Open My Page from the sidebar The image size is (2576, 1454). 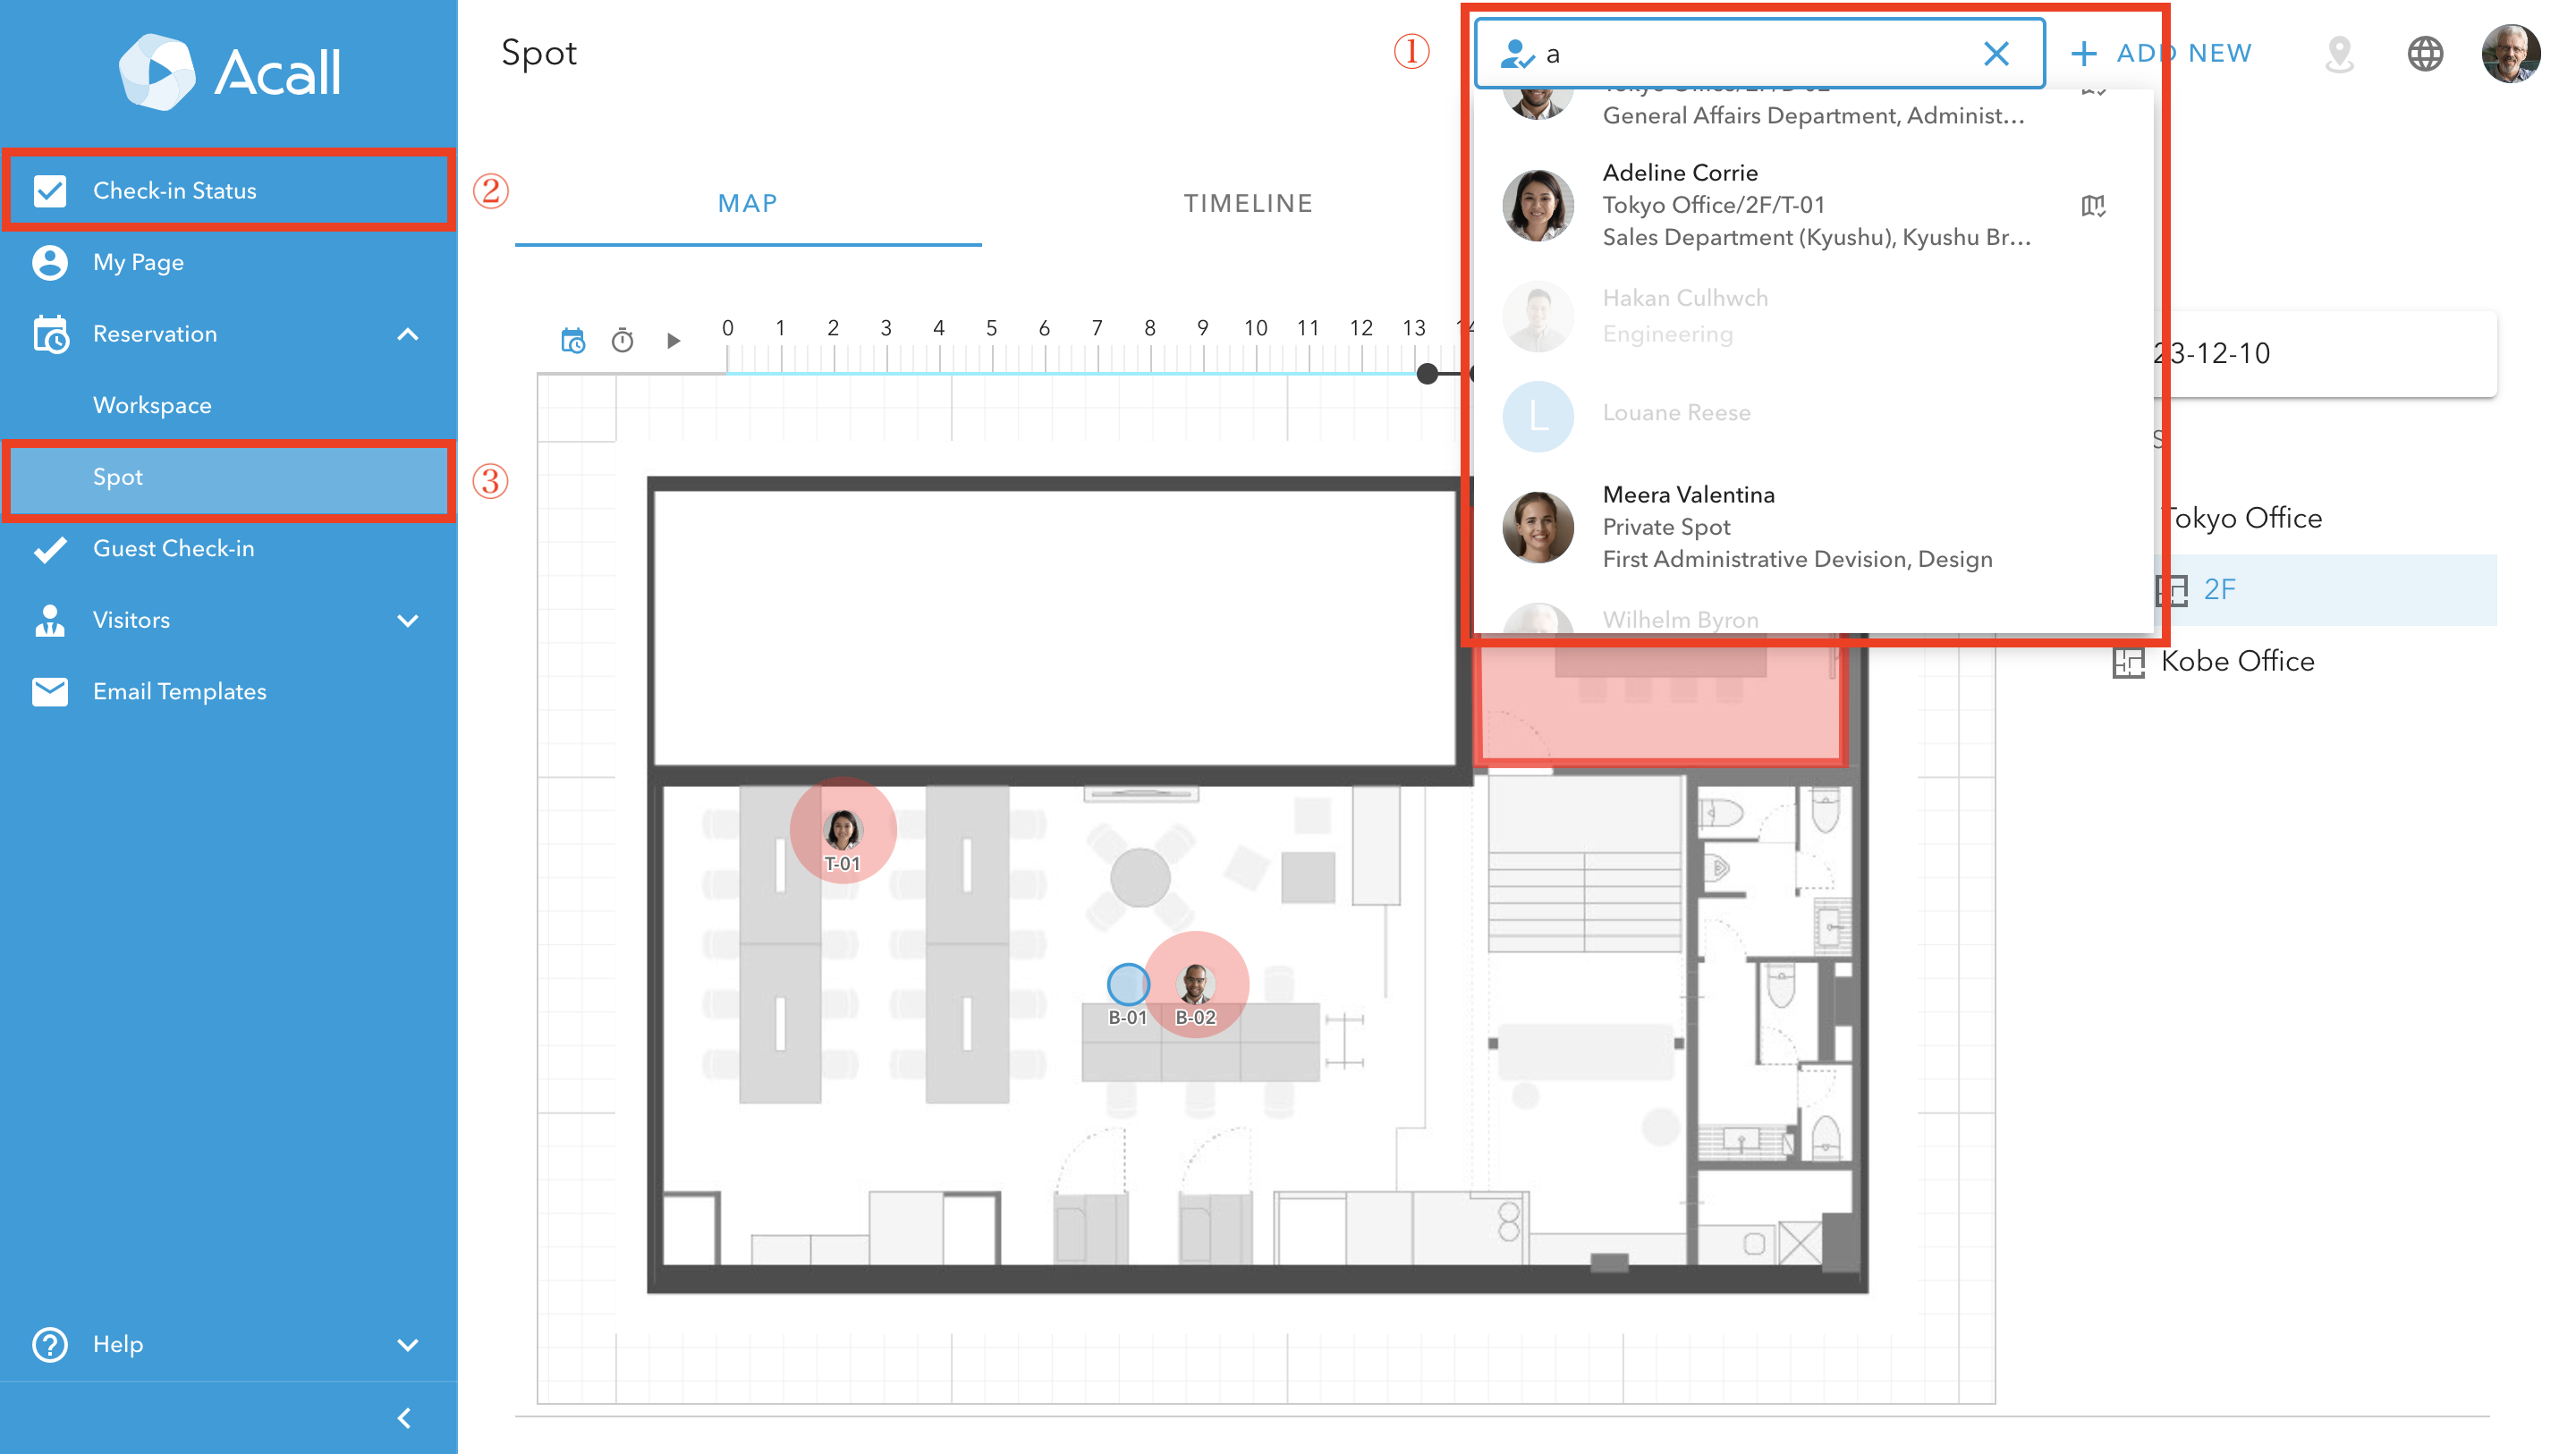click(x=229, y=262)
